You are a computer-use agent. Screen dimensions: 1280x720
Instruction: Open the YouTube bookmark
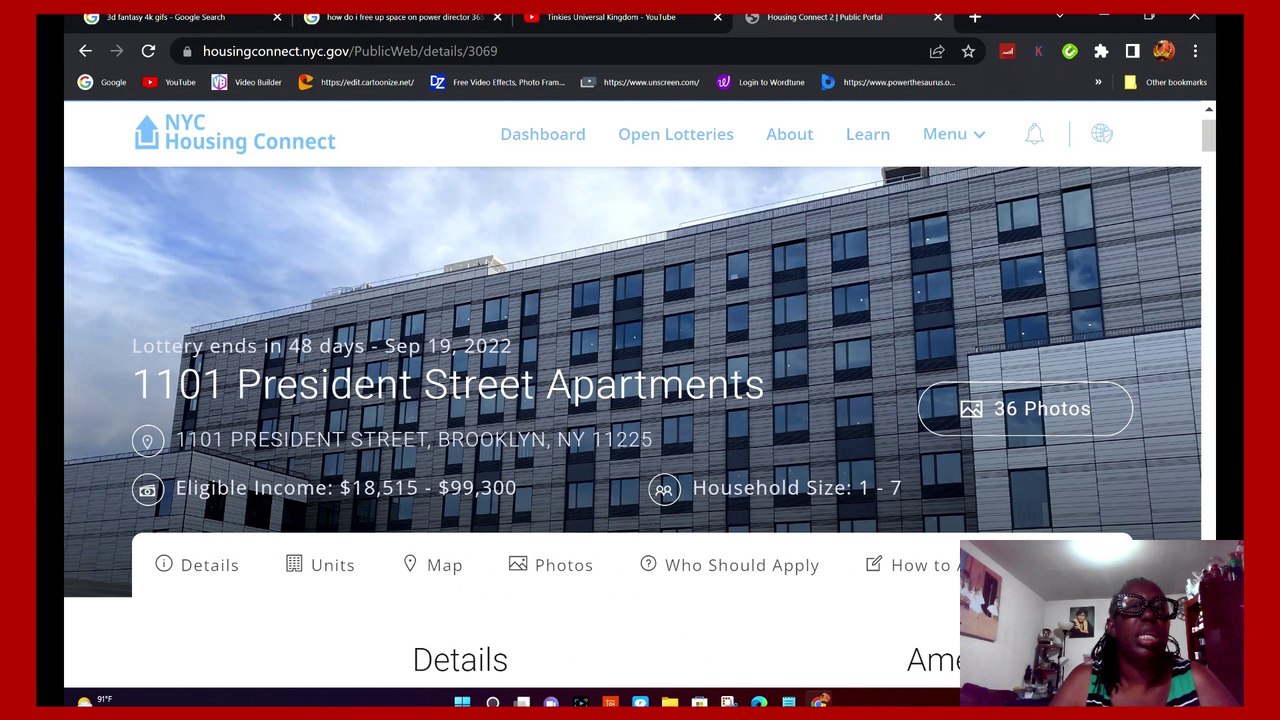pyautogui.click(x=169, y=82)
